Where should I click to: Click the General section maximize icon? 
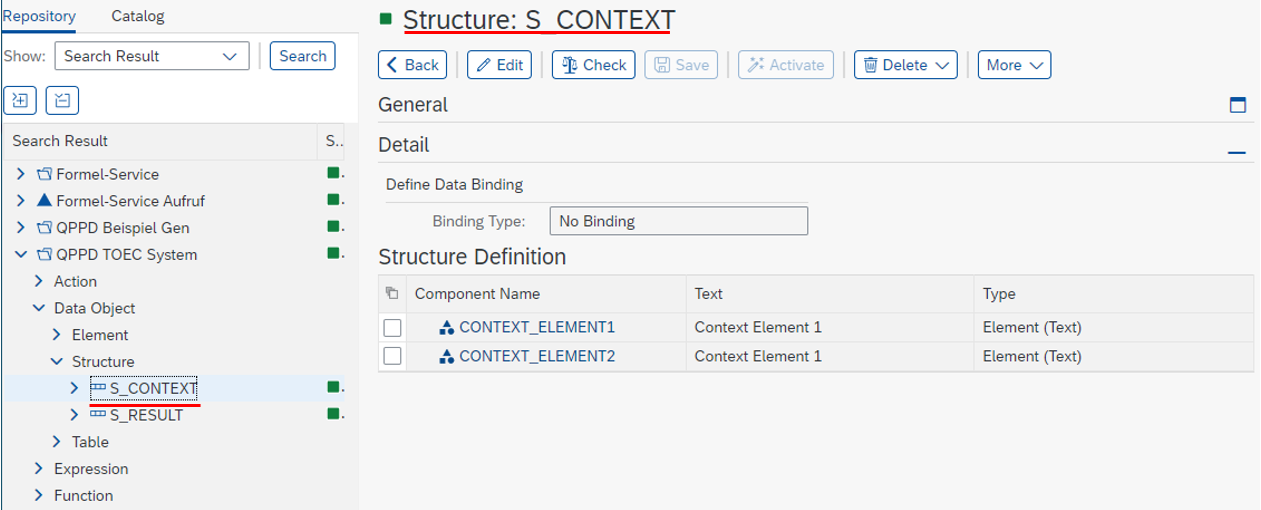pos(1237,105)
